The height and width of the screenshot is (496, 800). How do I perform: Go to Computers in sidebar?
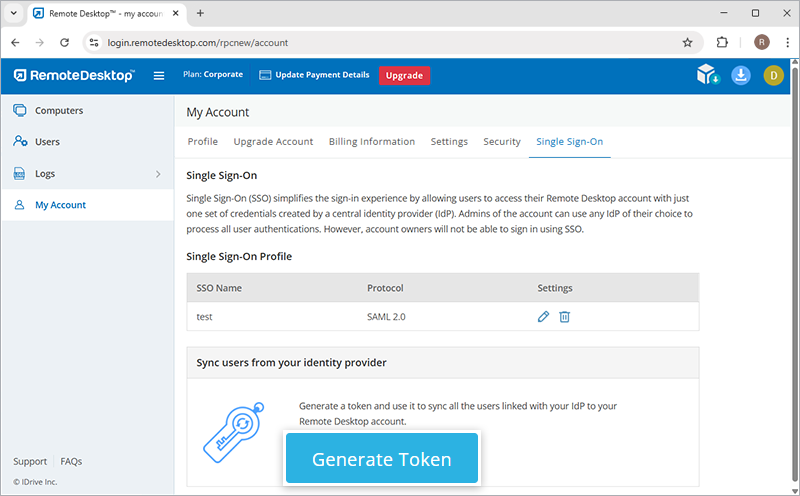pyautogui.click(x=59, y=111)
